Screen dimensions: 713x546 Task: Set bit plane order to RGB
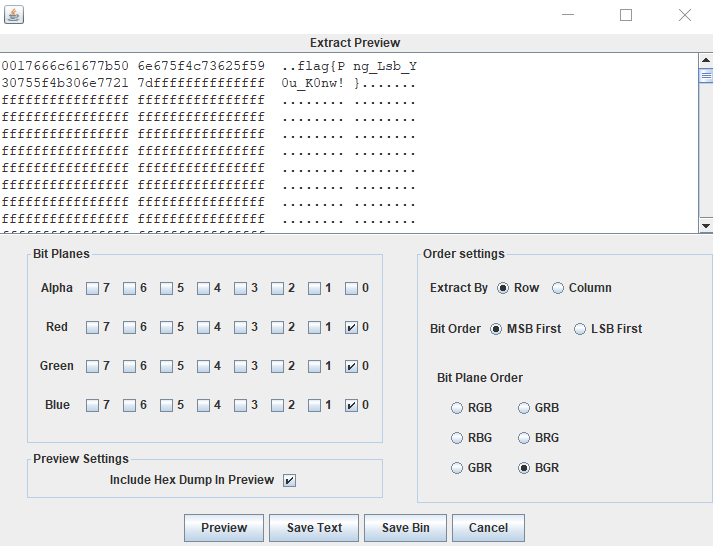457,408
